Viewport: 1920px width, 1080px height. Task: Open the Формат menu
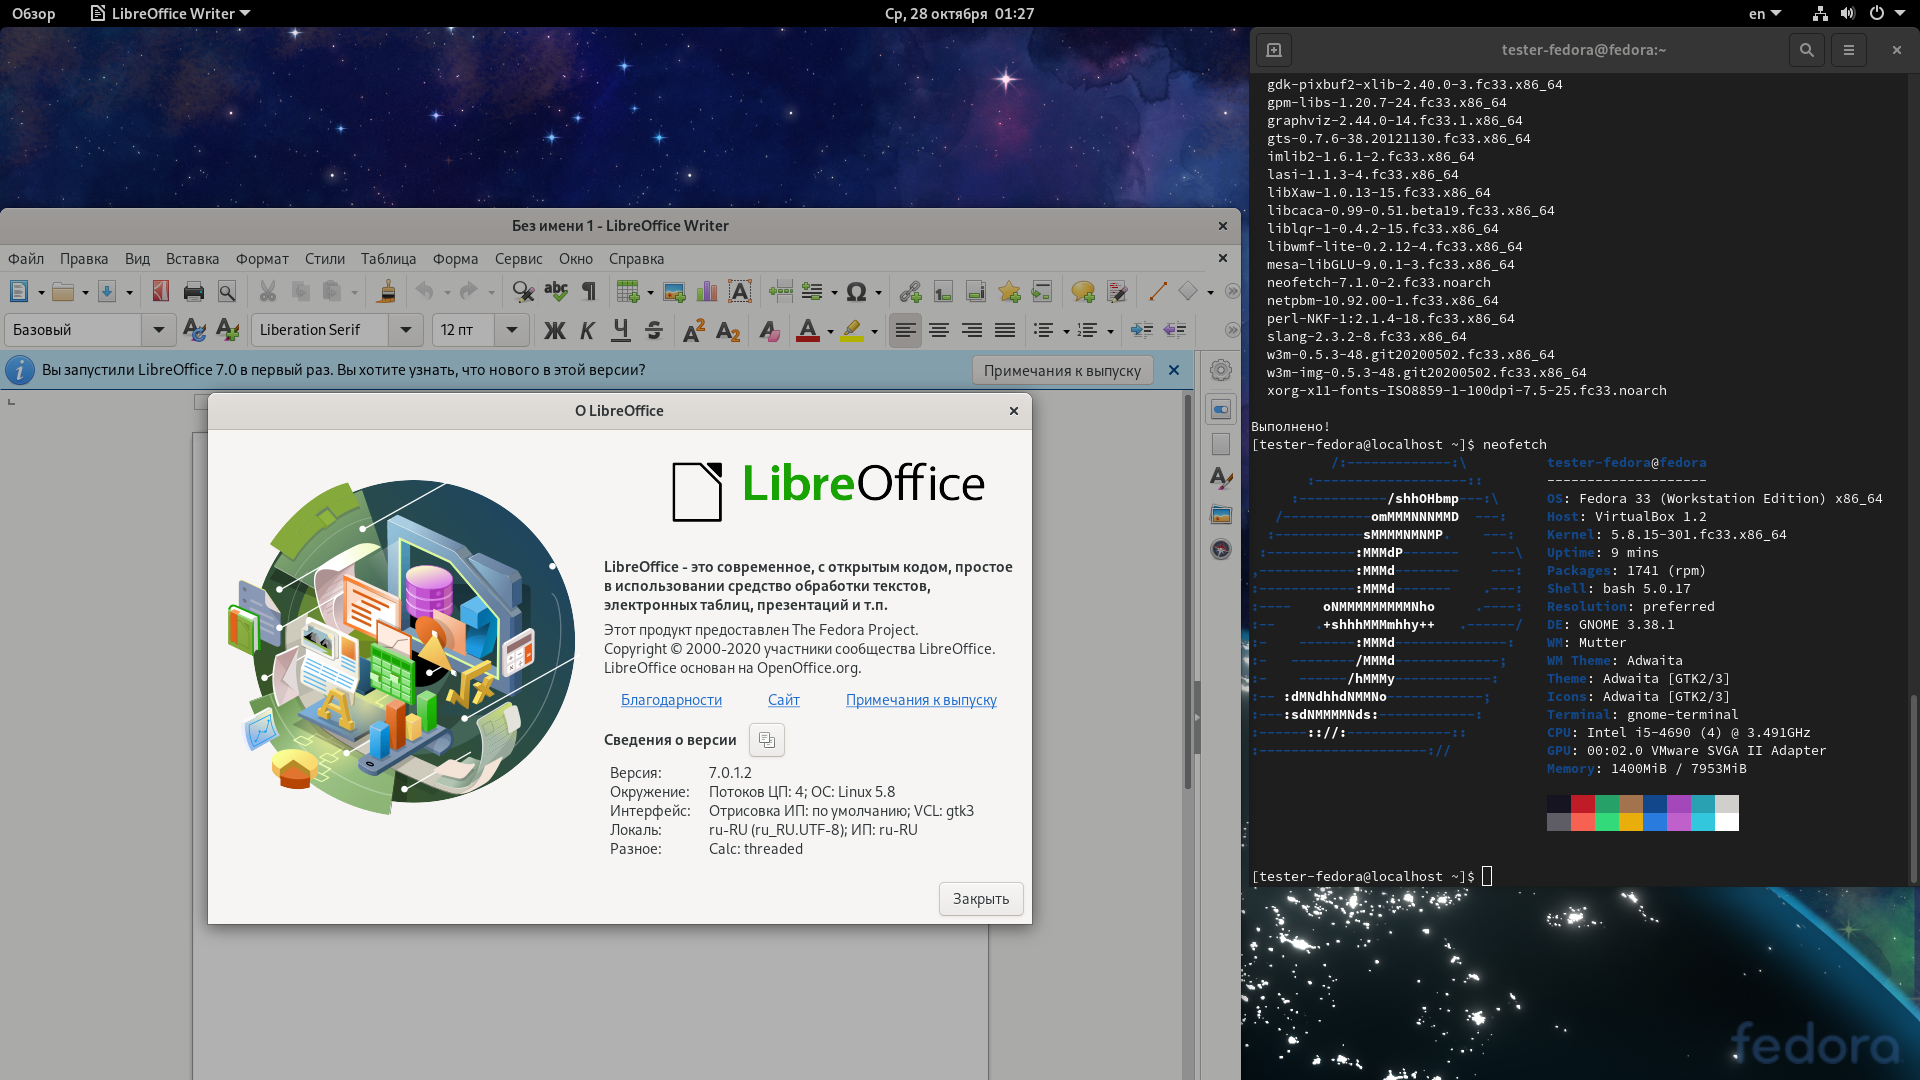tap(262, 258)
